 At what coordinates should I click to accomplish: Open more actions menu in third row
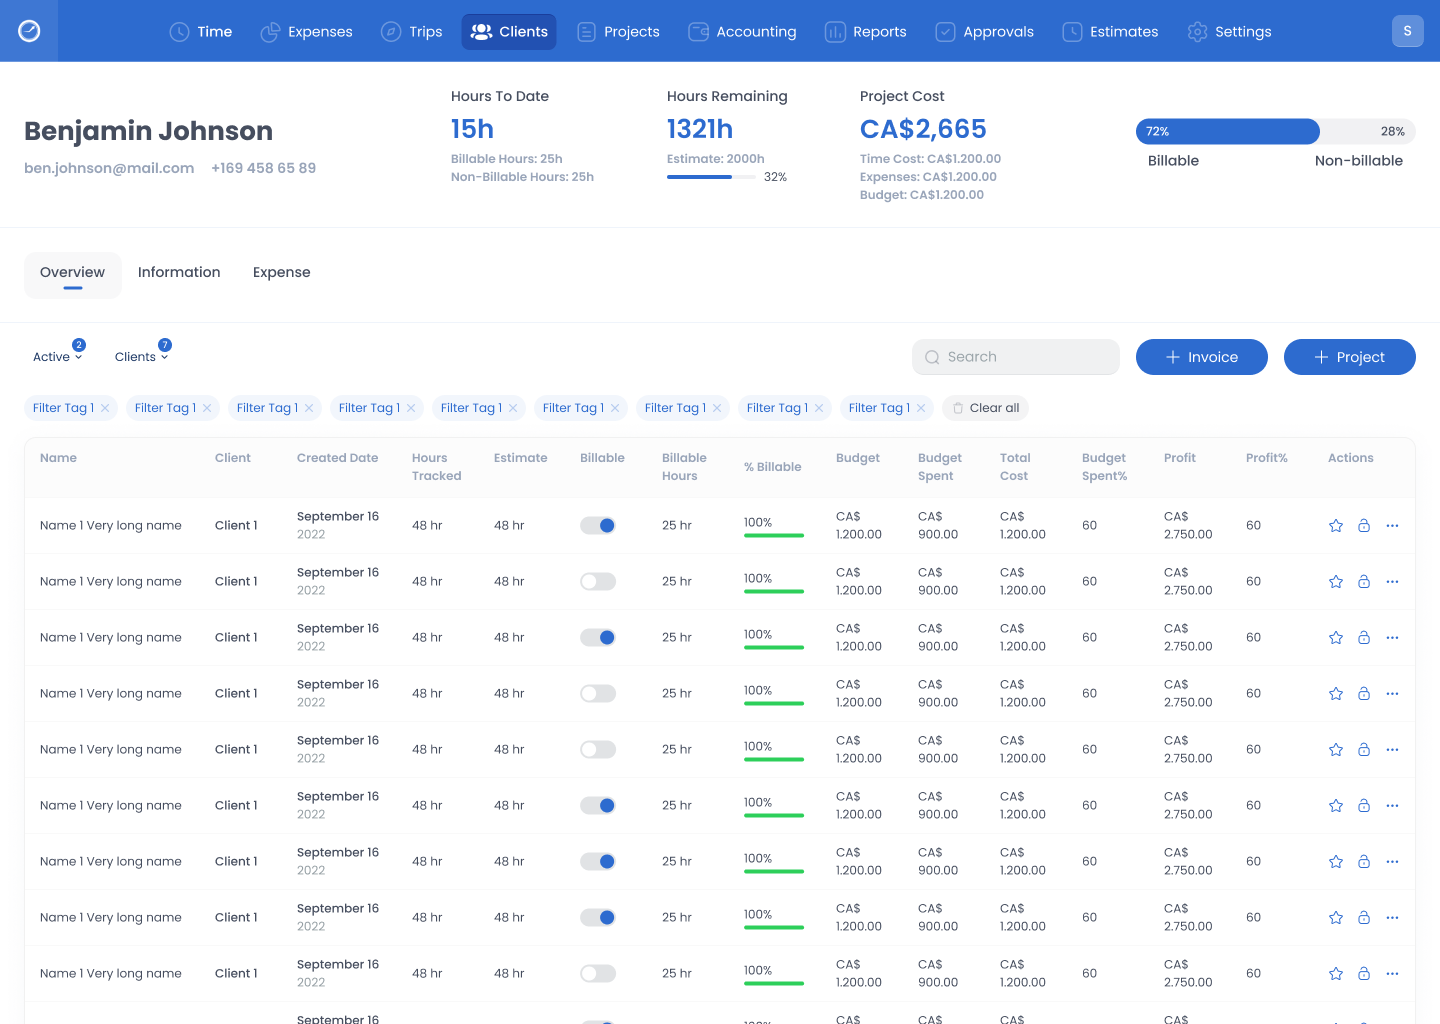(x=1392, y=638)
